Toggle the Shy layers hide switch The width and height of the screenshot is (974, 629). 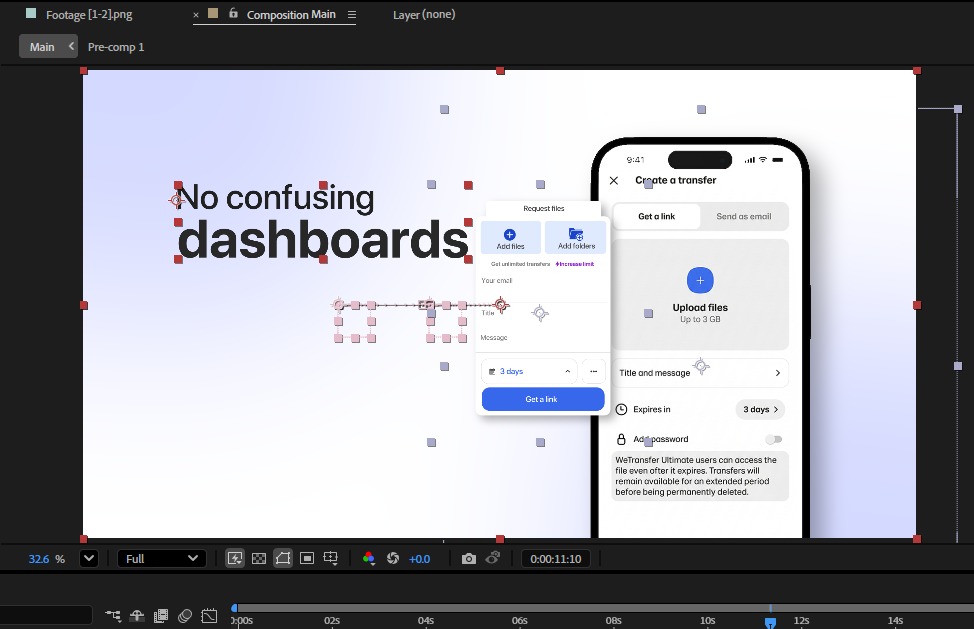[x=137, y=615]
